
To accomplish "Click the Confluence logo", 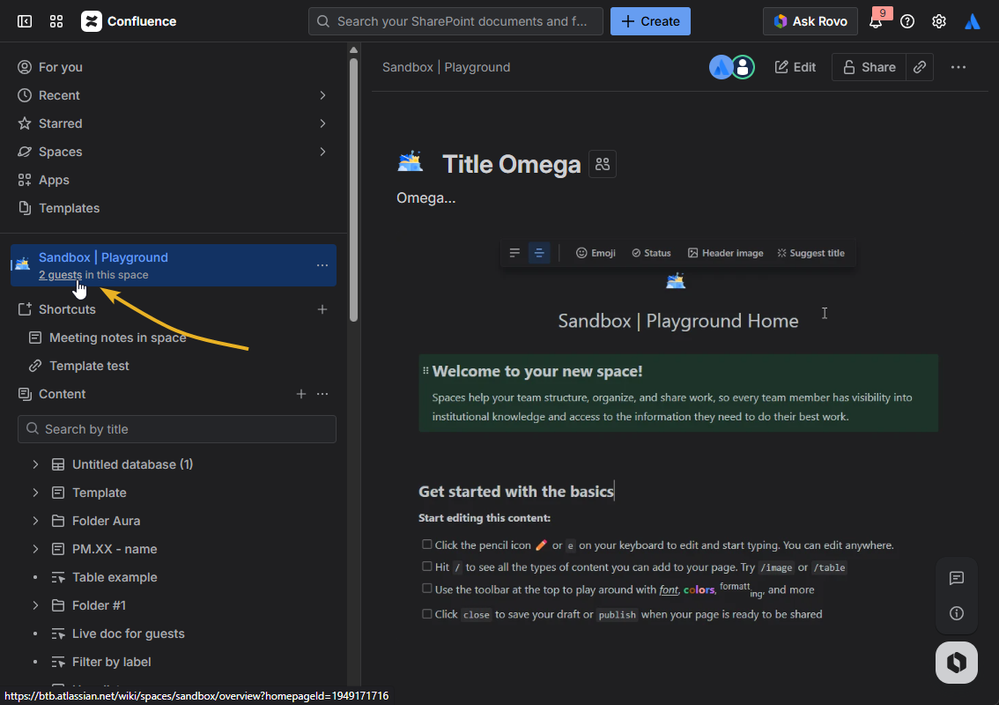I will click(129, 21).
